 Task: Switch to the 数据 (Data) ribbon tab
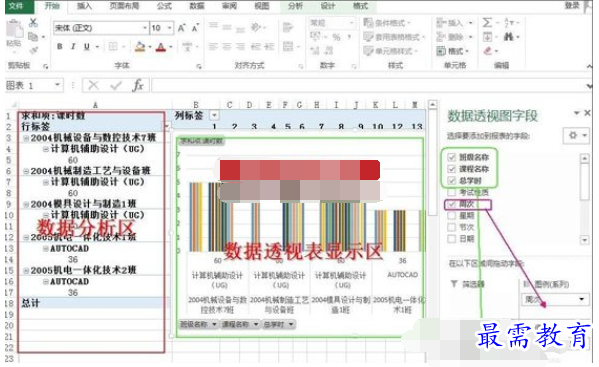(x=197, y=6)
